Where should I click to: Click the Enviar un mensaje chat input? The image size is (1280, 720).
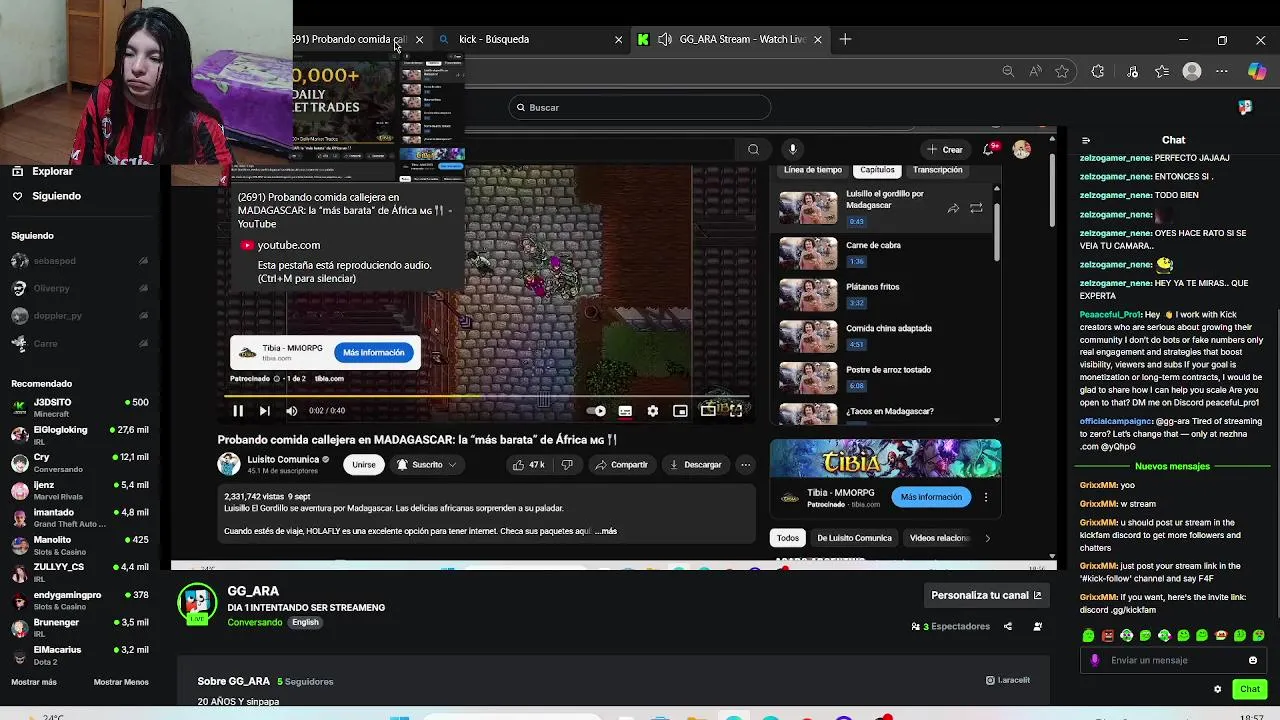1172,660
